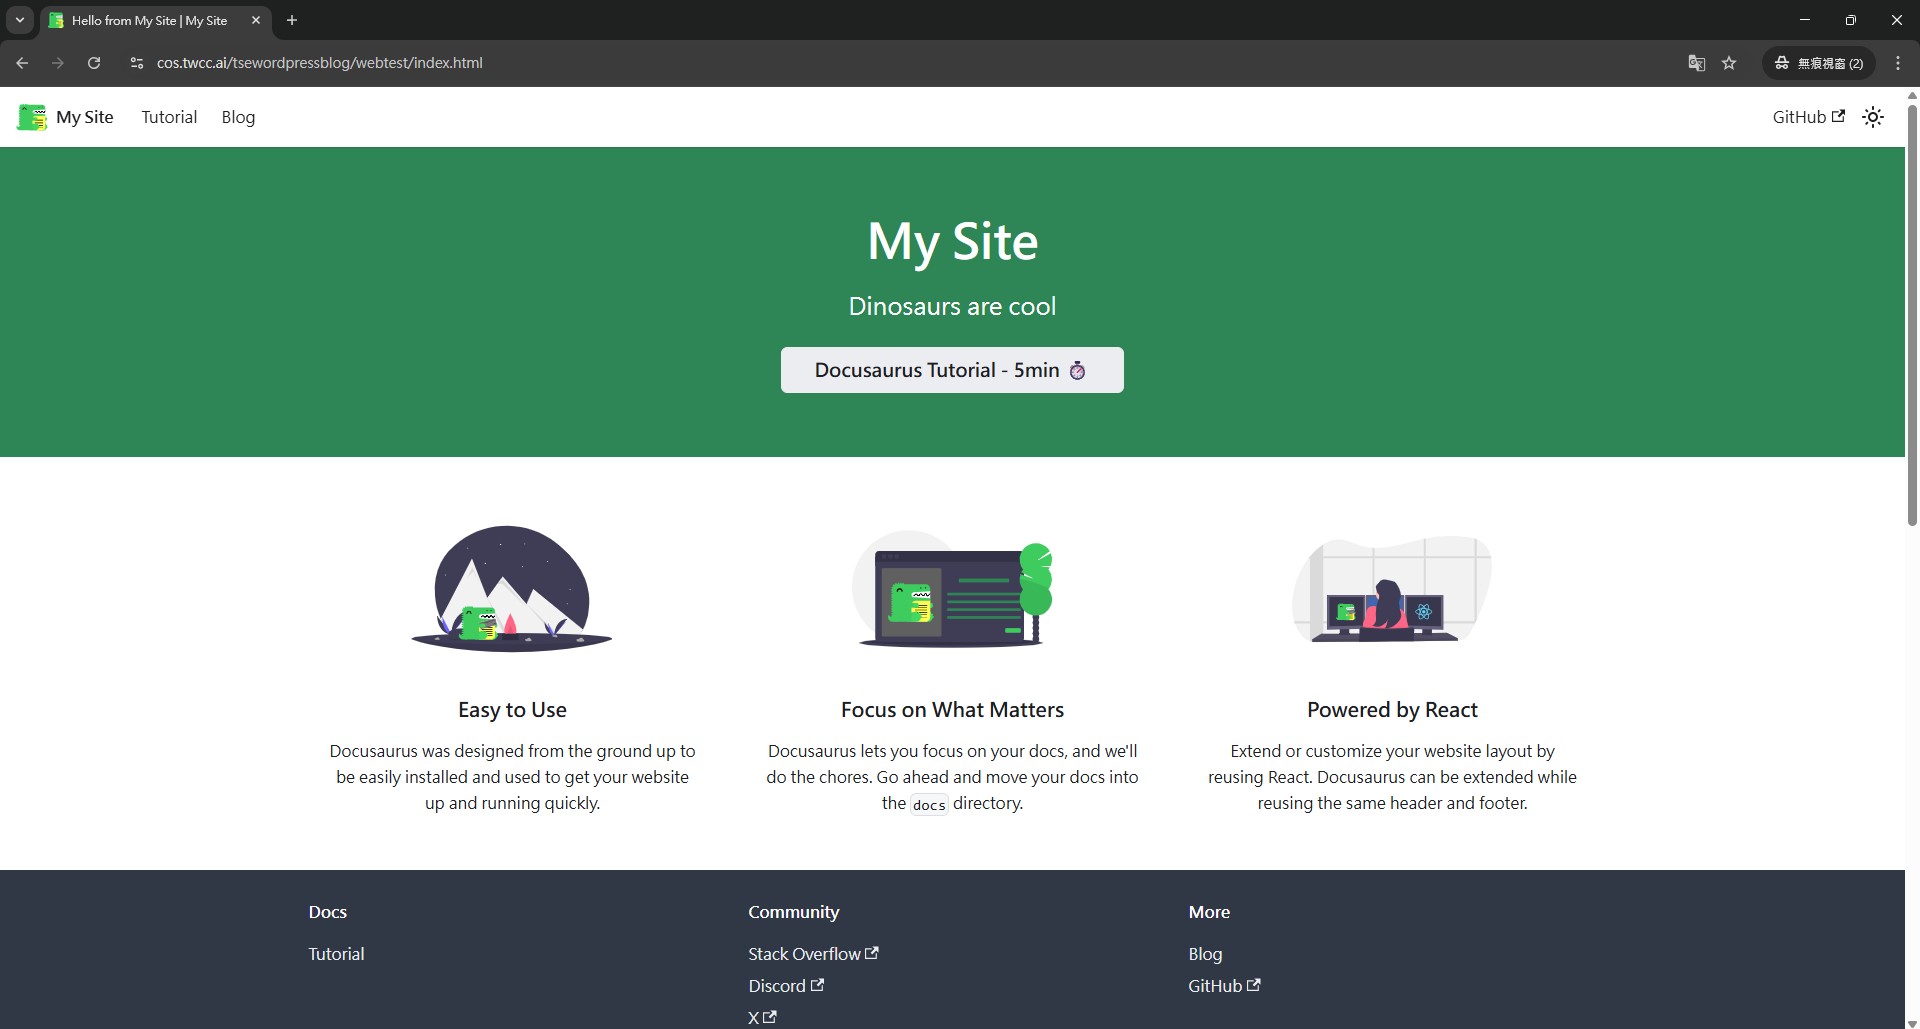Click the Focus on What Matters heading
Screen dimensions: 1920x1029
952,710
